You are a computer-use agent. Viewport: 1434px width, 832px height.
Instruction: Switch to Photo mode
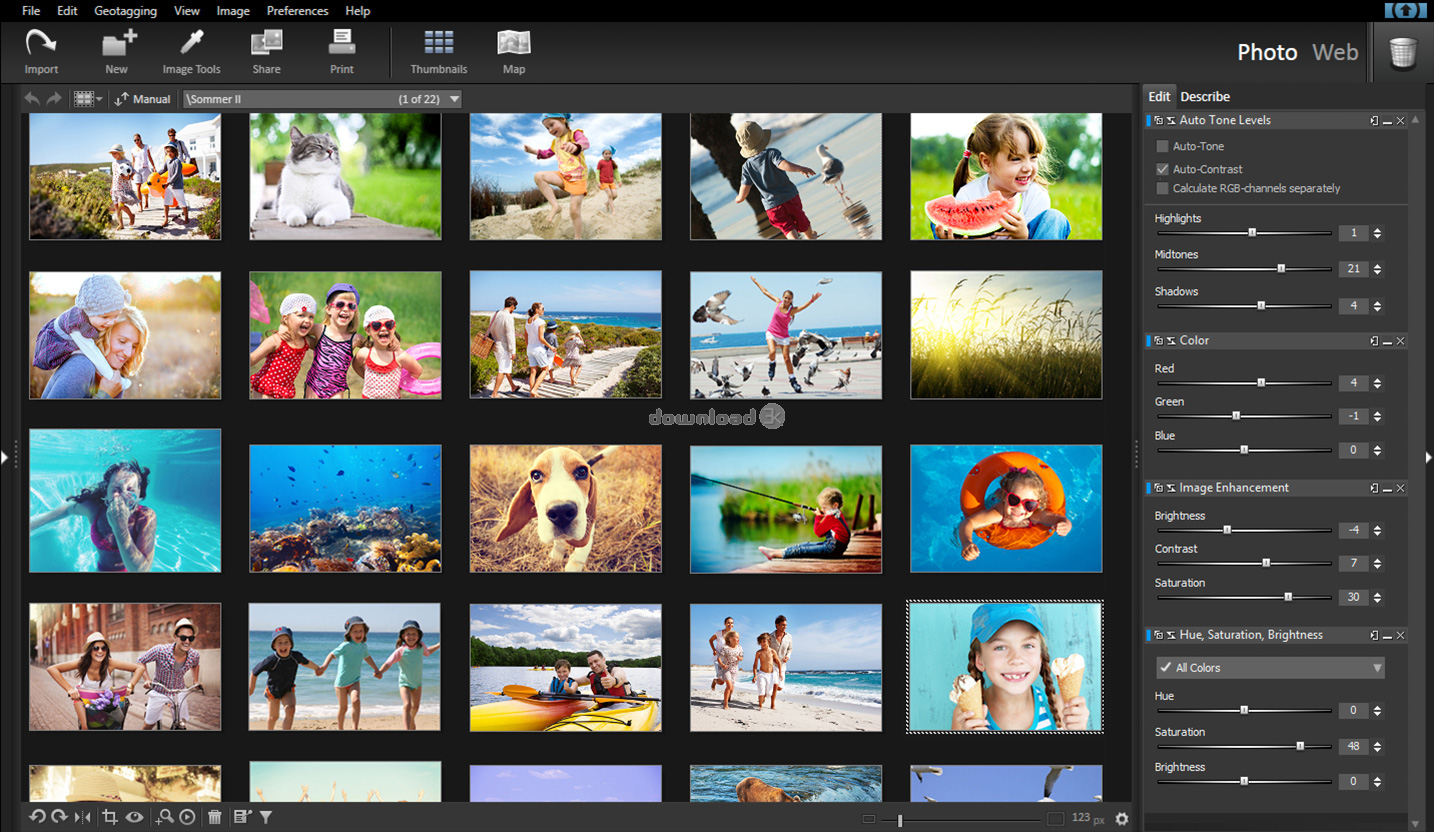(1267, 52)
